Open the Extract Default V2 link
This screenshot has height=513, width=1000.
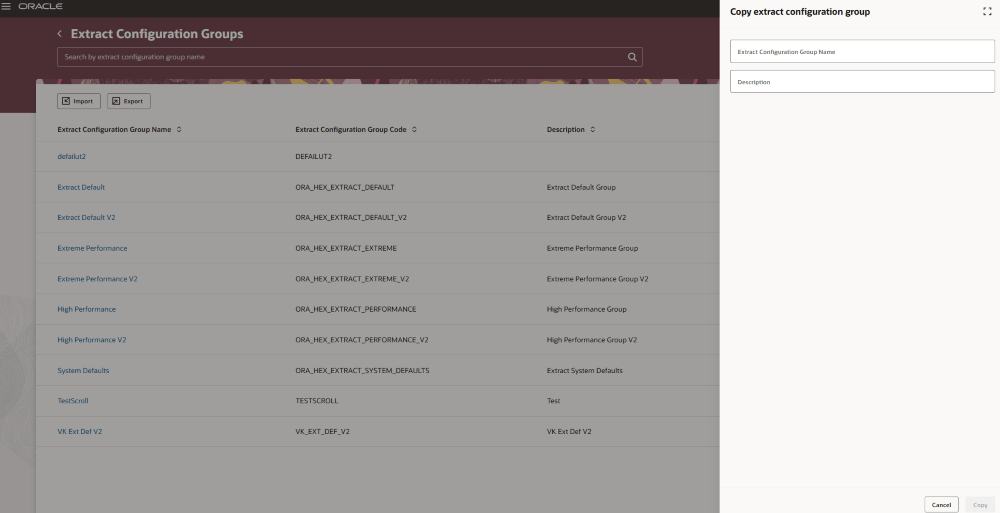tap(86, 218)
